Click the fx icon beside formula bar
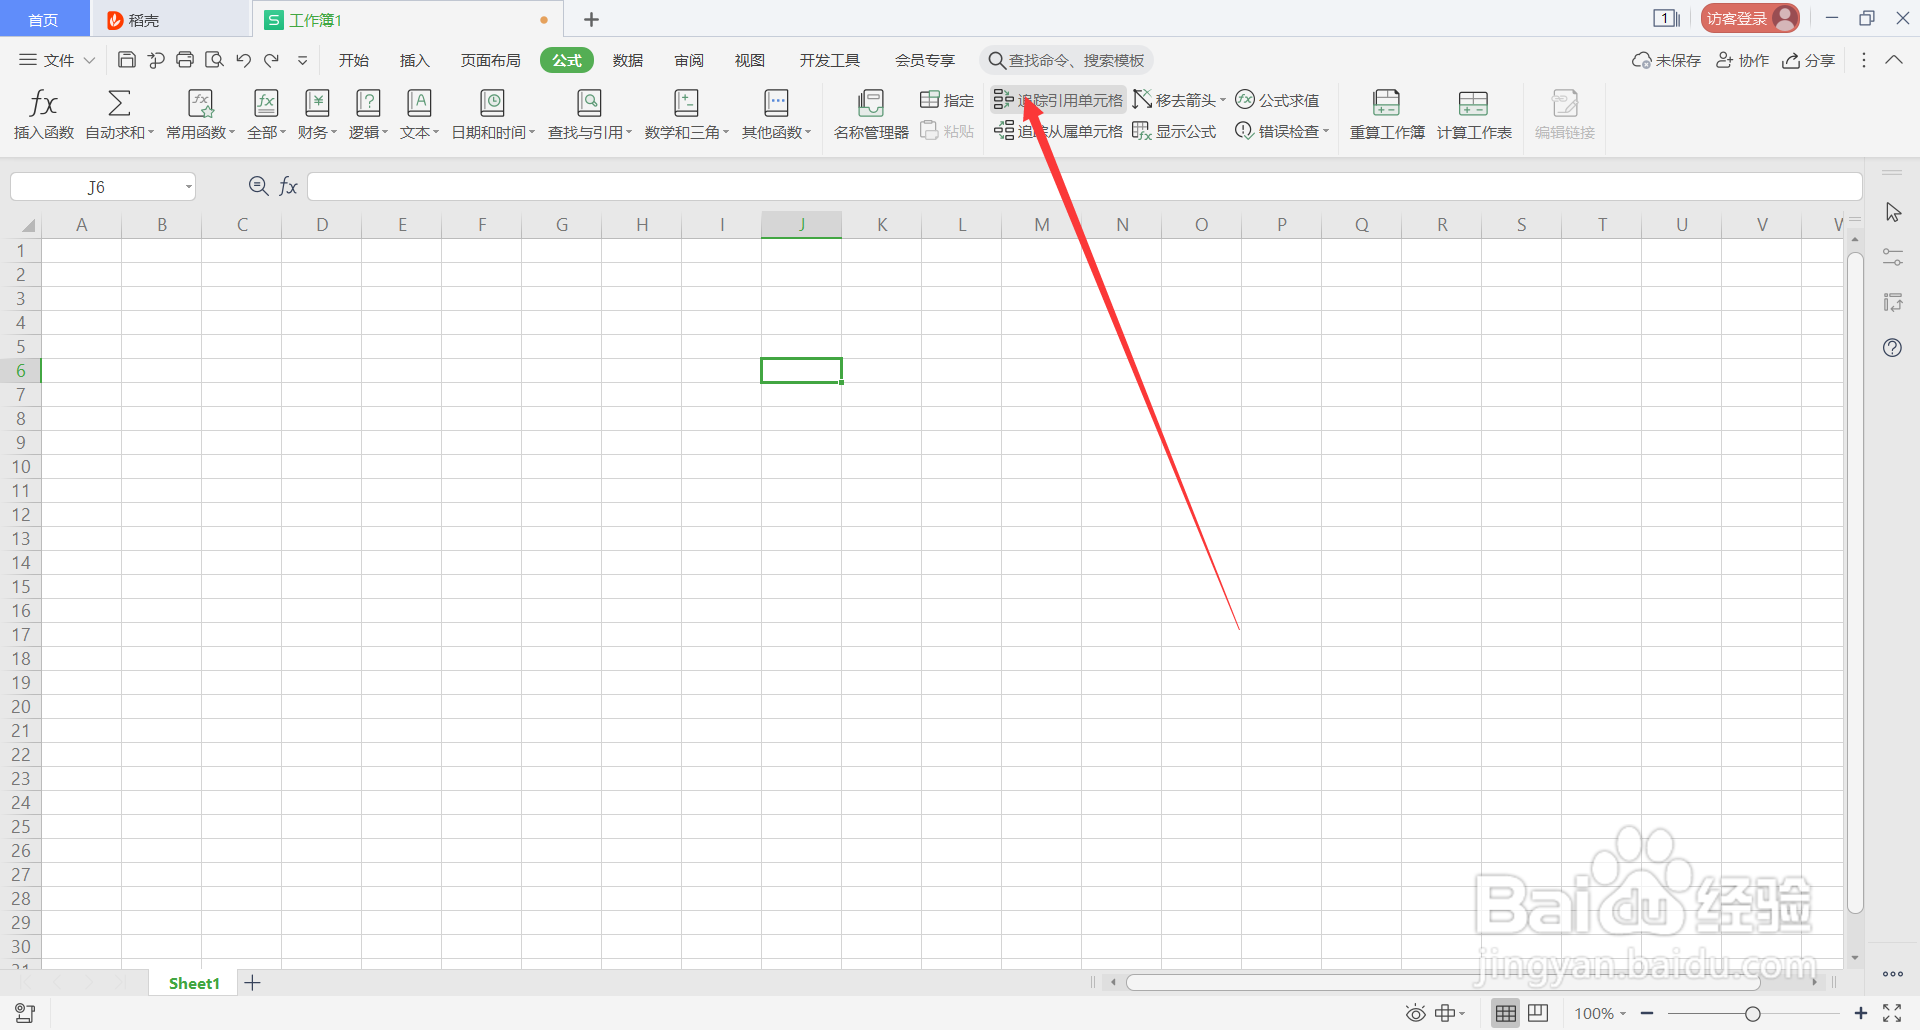Image resolution: width=1920 pixels, height=1030 pixels. click(288, 186)
